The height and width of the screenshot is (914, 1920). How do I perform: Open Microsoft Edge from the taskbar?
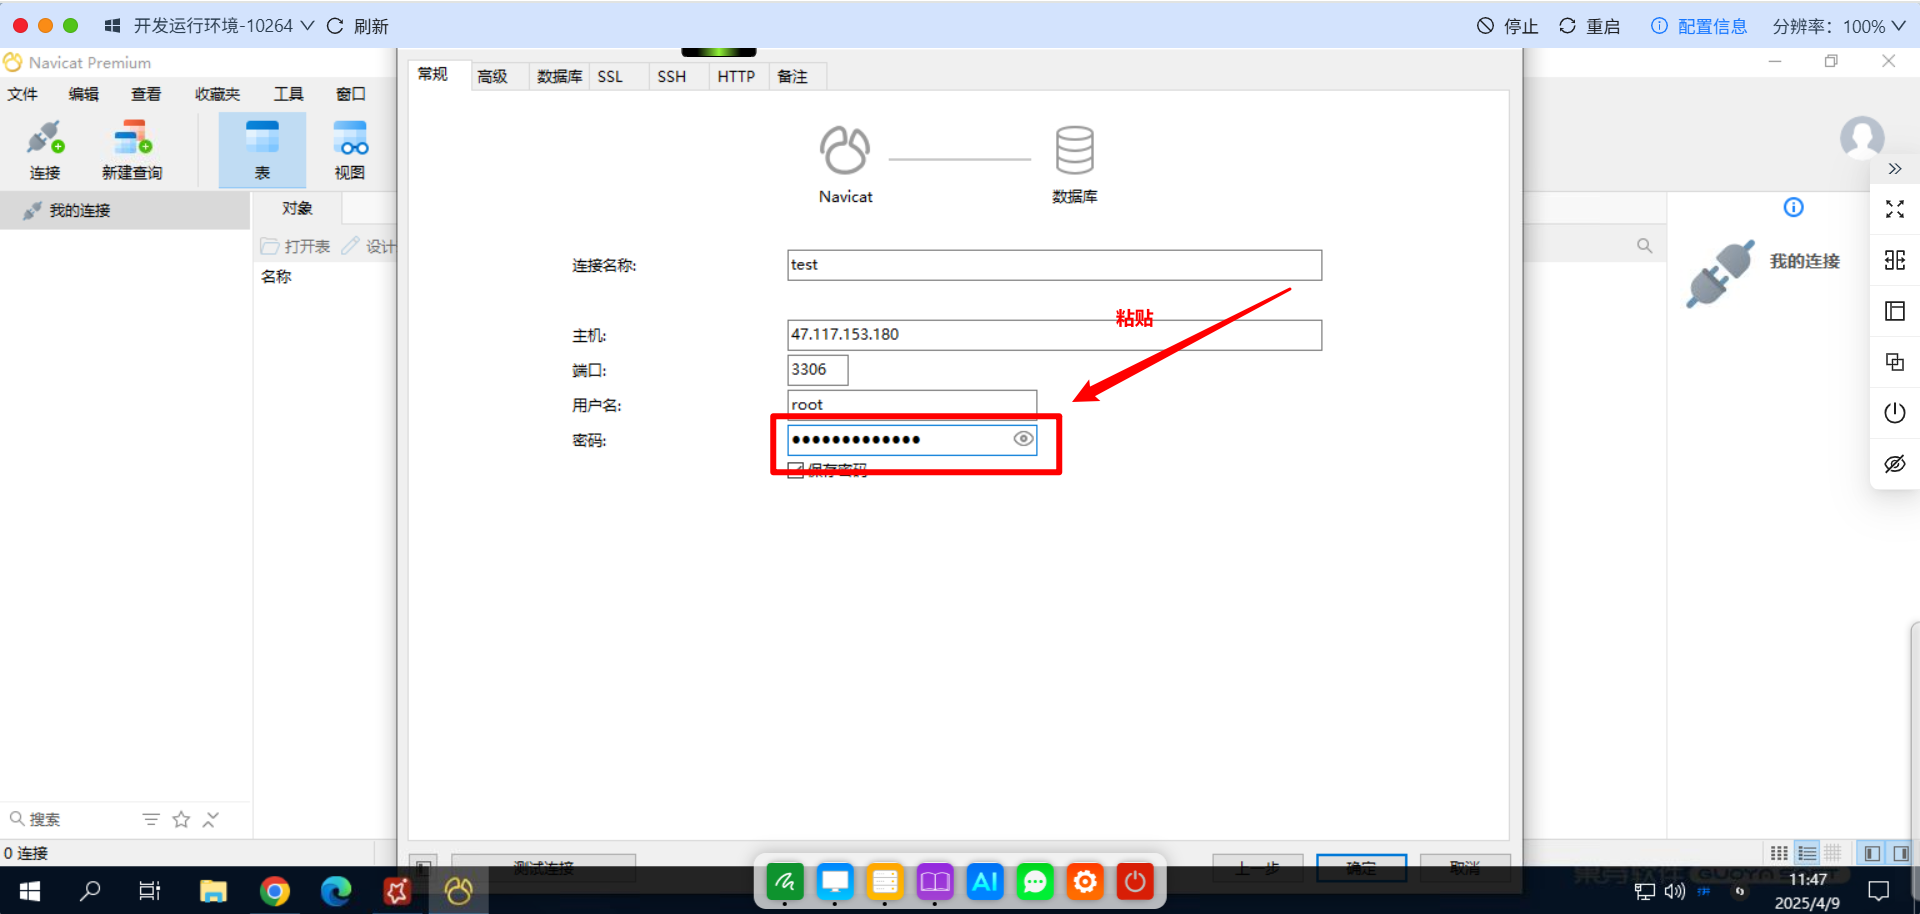click(x=336, y=890)
